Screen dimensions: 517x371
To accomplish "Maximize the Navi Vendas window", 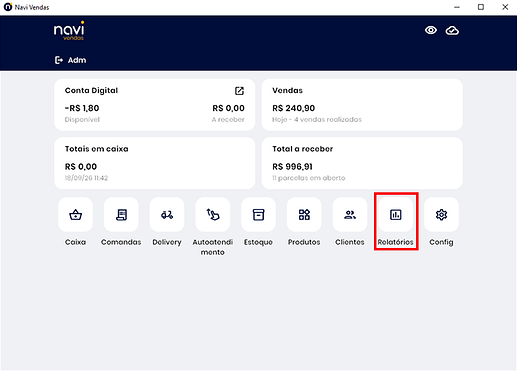I will pos(481,7).
